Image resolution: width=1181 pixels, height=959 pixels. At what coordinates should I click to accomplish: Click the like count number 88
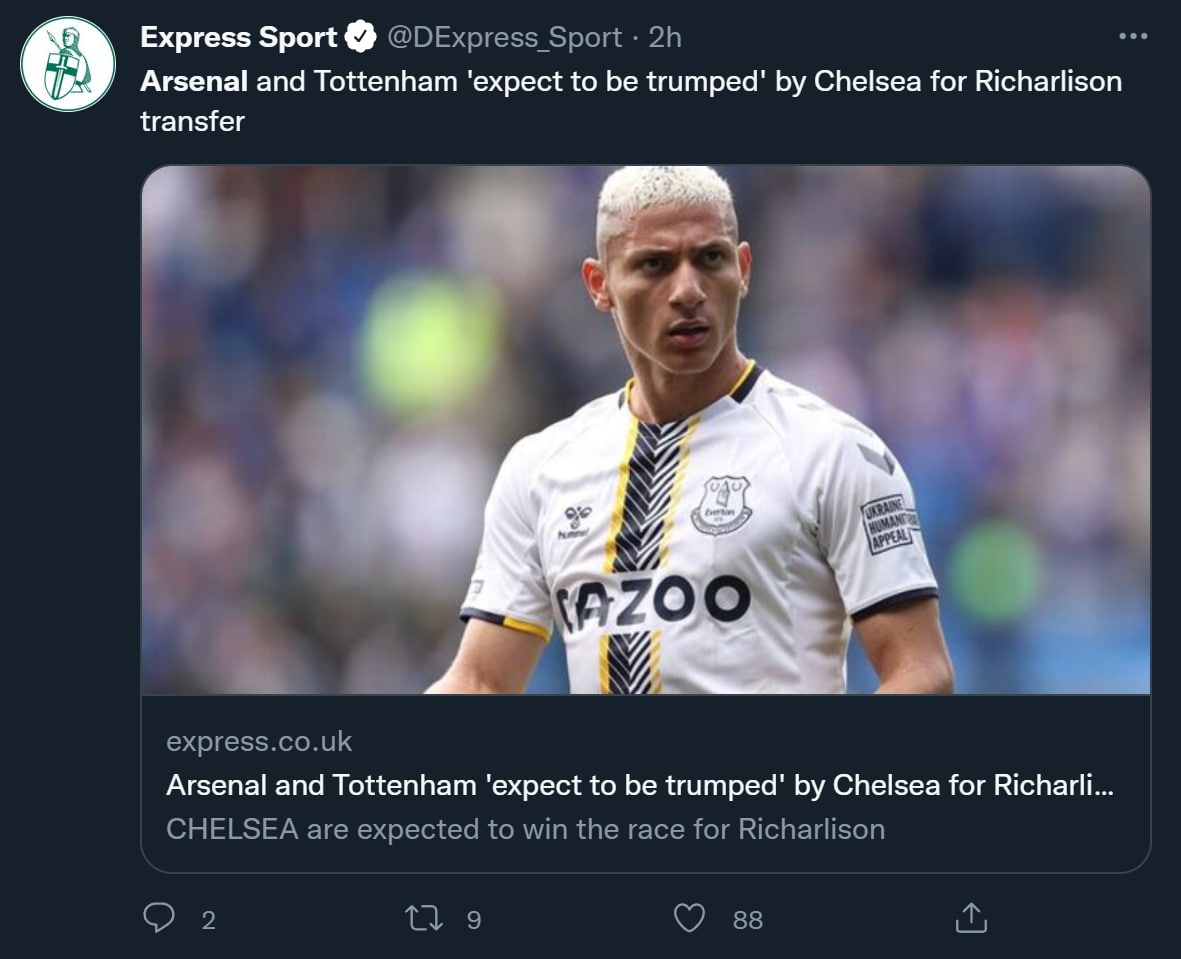(x=747, y=920)
